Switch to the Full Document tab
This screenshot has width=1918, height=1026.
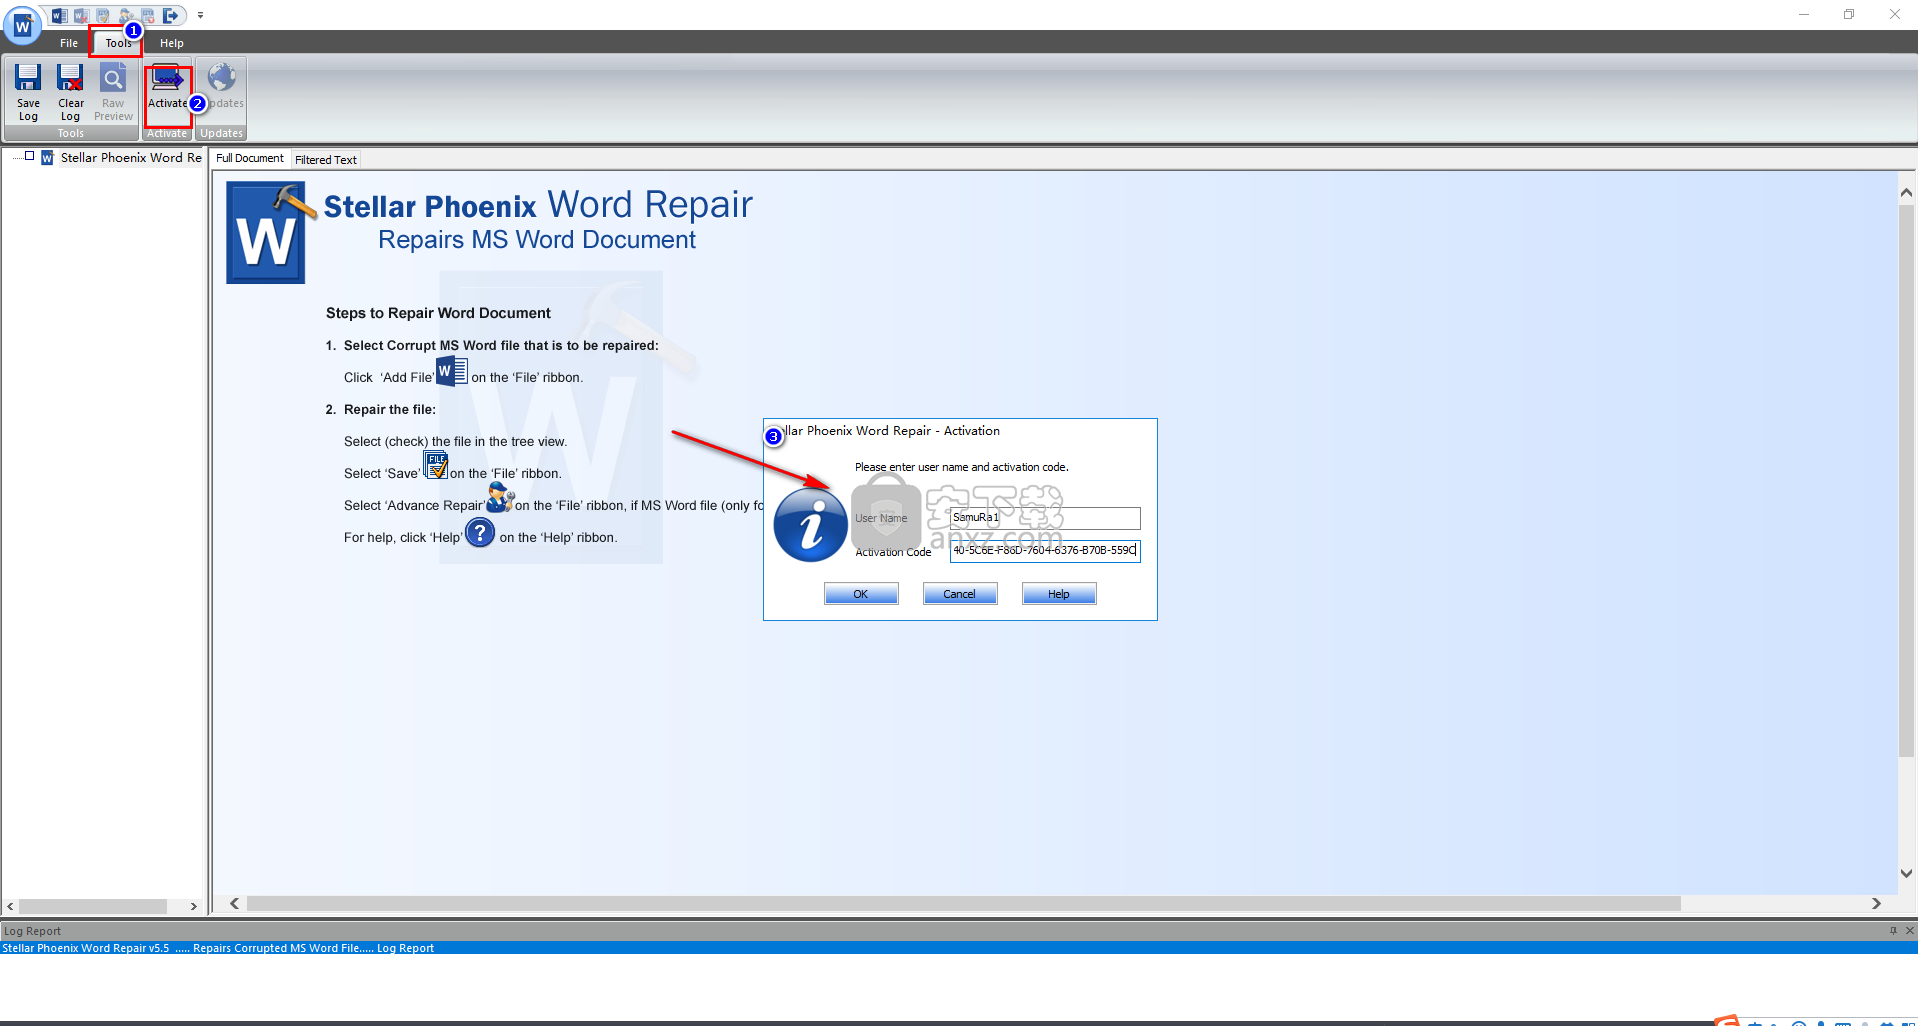coord(250,158)
